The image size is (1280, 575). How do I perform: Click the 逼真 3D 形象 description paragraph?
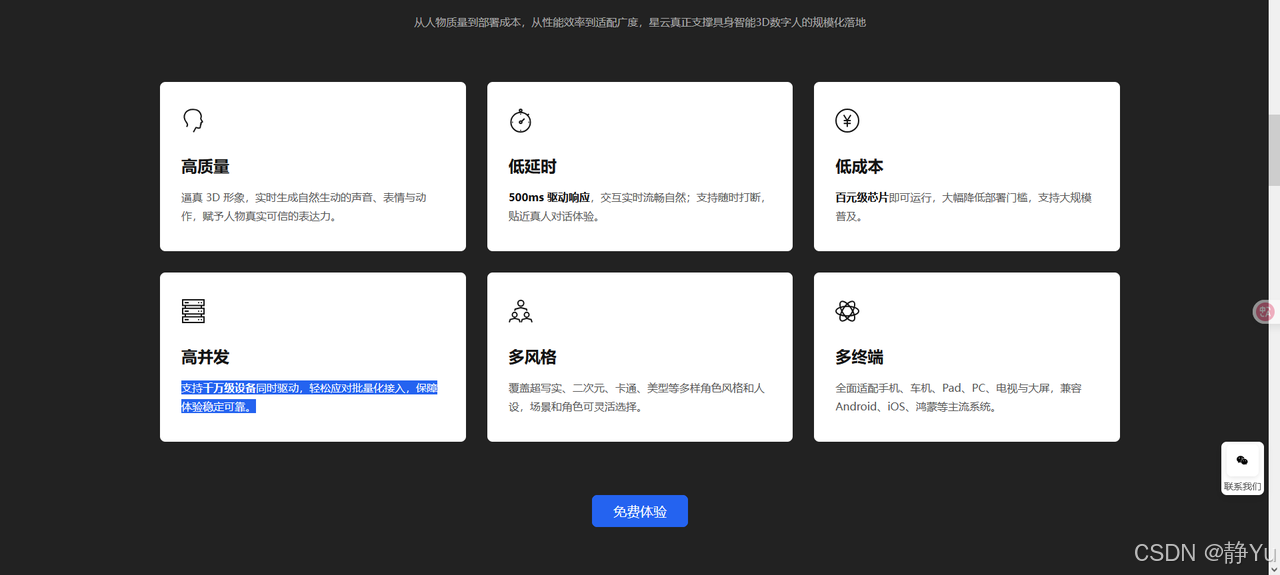[x=304, y=207]
